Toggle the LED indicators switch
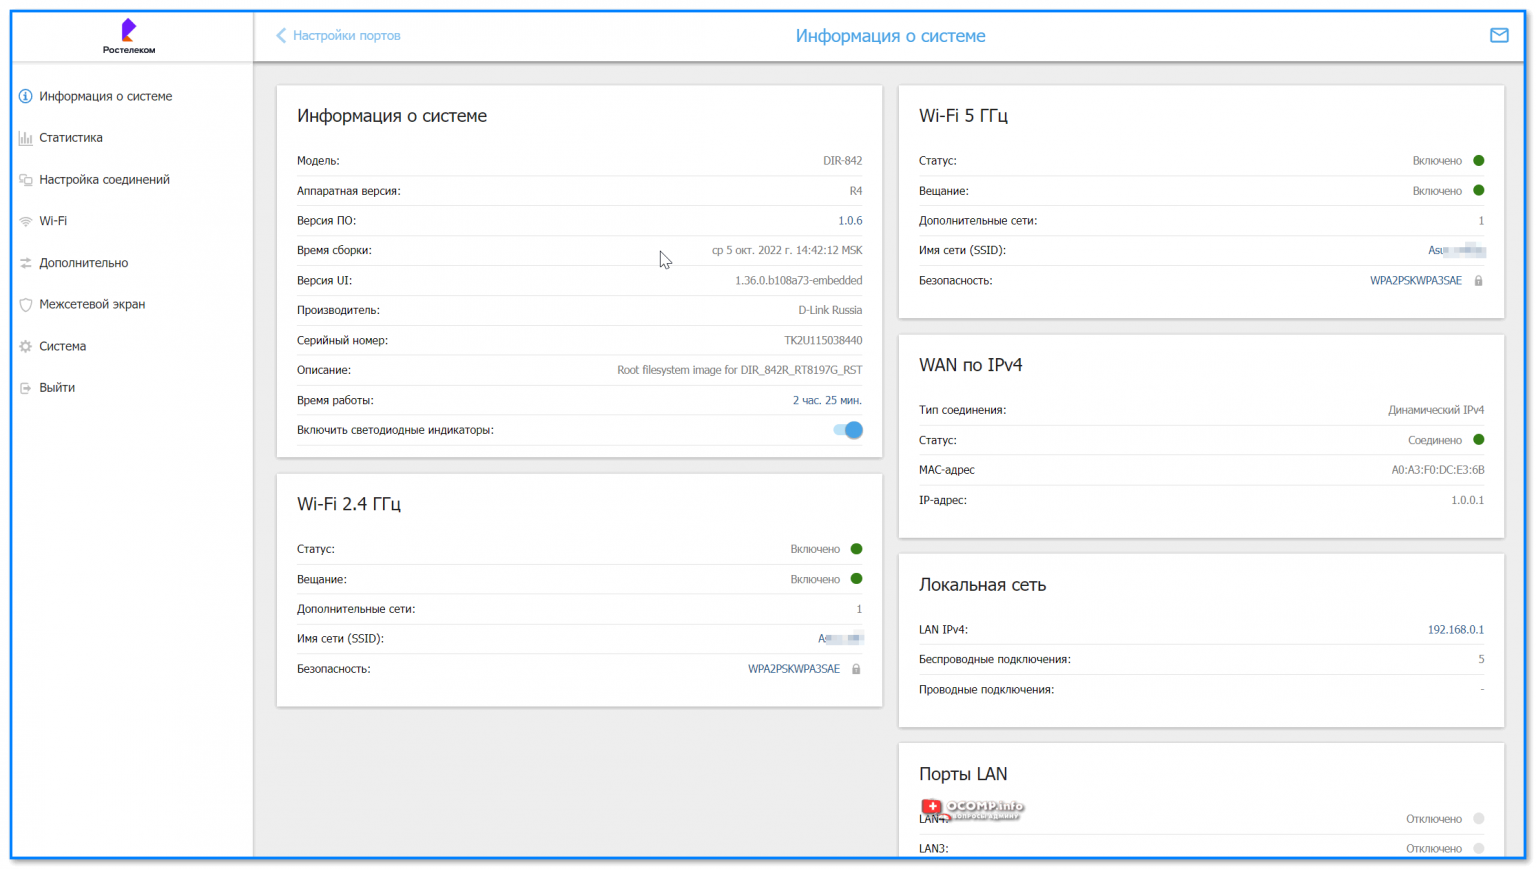This screenshot has width=1536, height=869. (848, 430)
